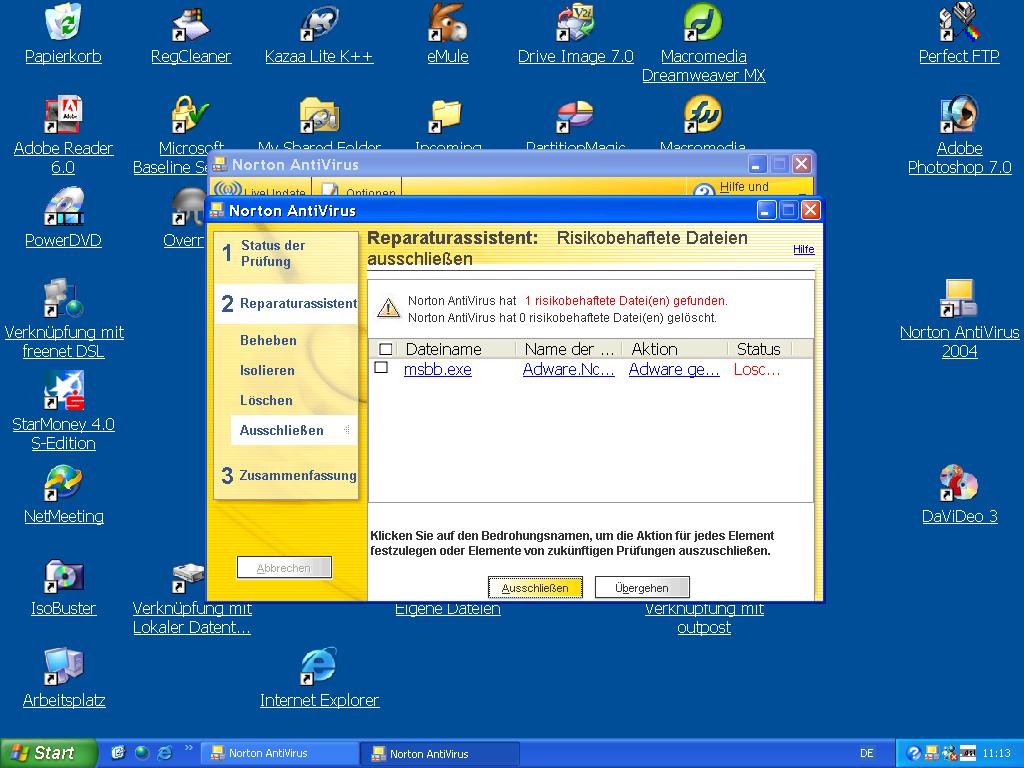Viewport: 1024px width, 768px height.
Task: Choose the Löschen step in sidebar
Action: 266,400
